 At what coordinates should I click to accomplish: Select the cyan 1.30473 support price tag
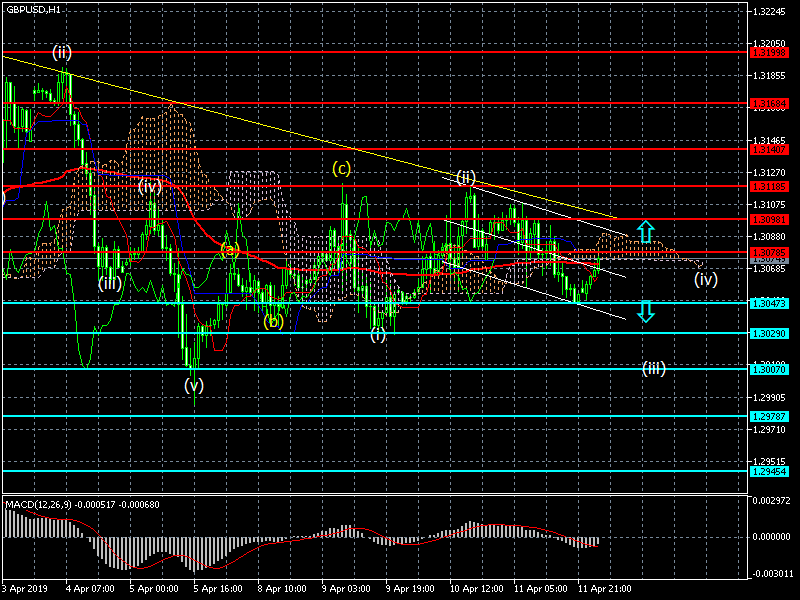[770, 302]
